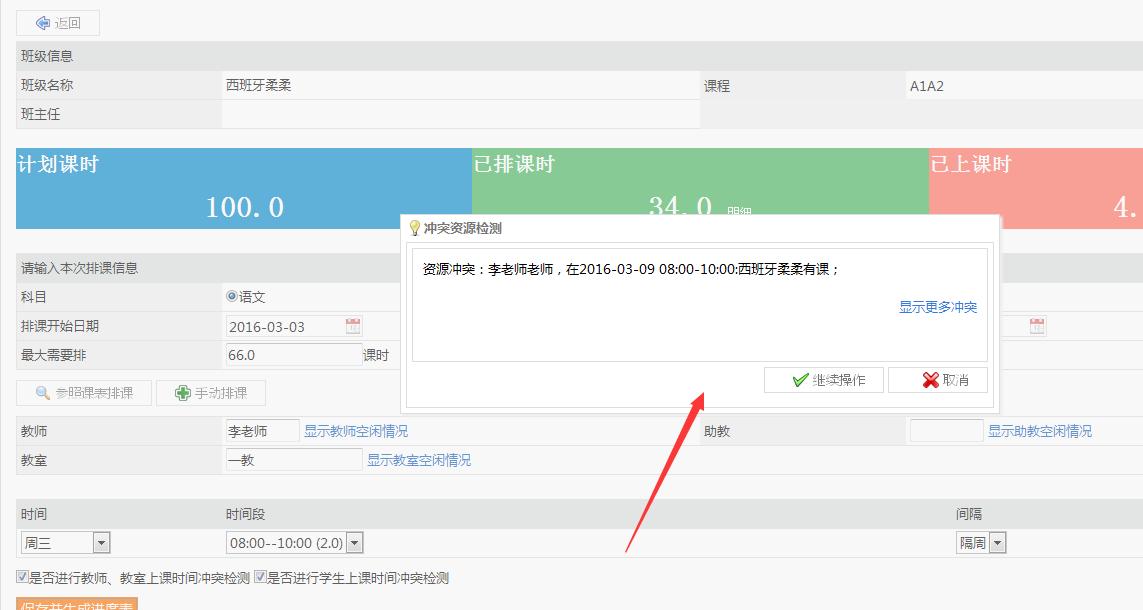Toggle teacher and classroom conflict detection checkbox
Viewport: 1143px width, 610px height.
[22, 577]
